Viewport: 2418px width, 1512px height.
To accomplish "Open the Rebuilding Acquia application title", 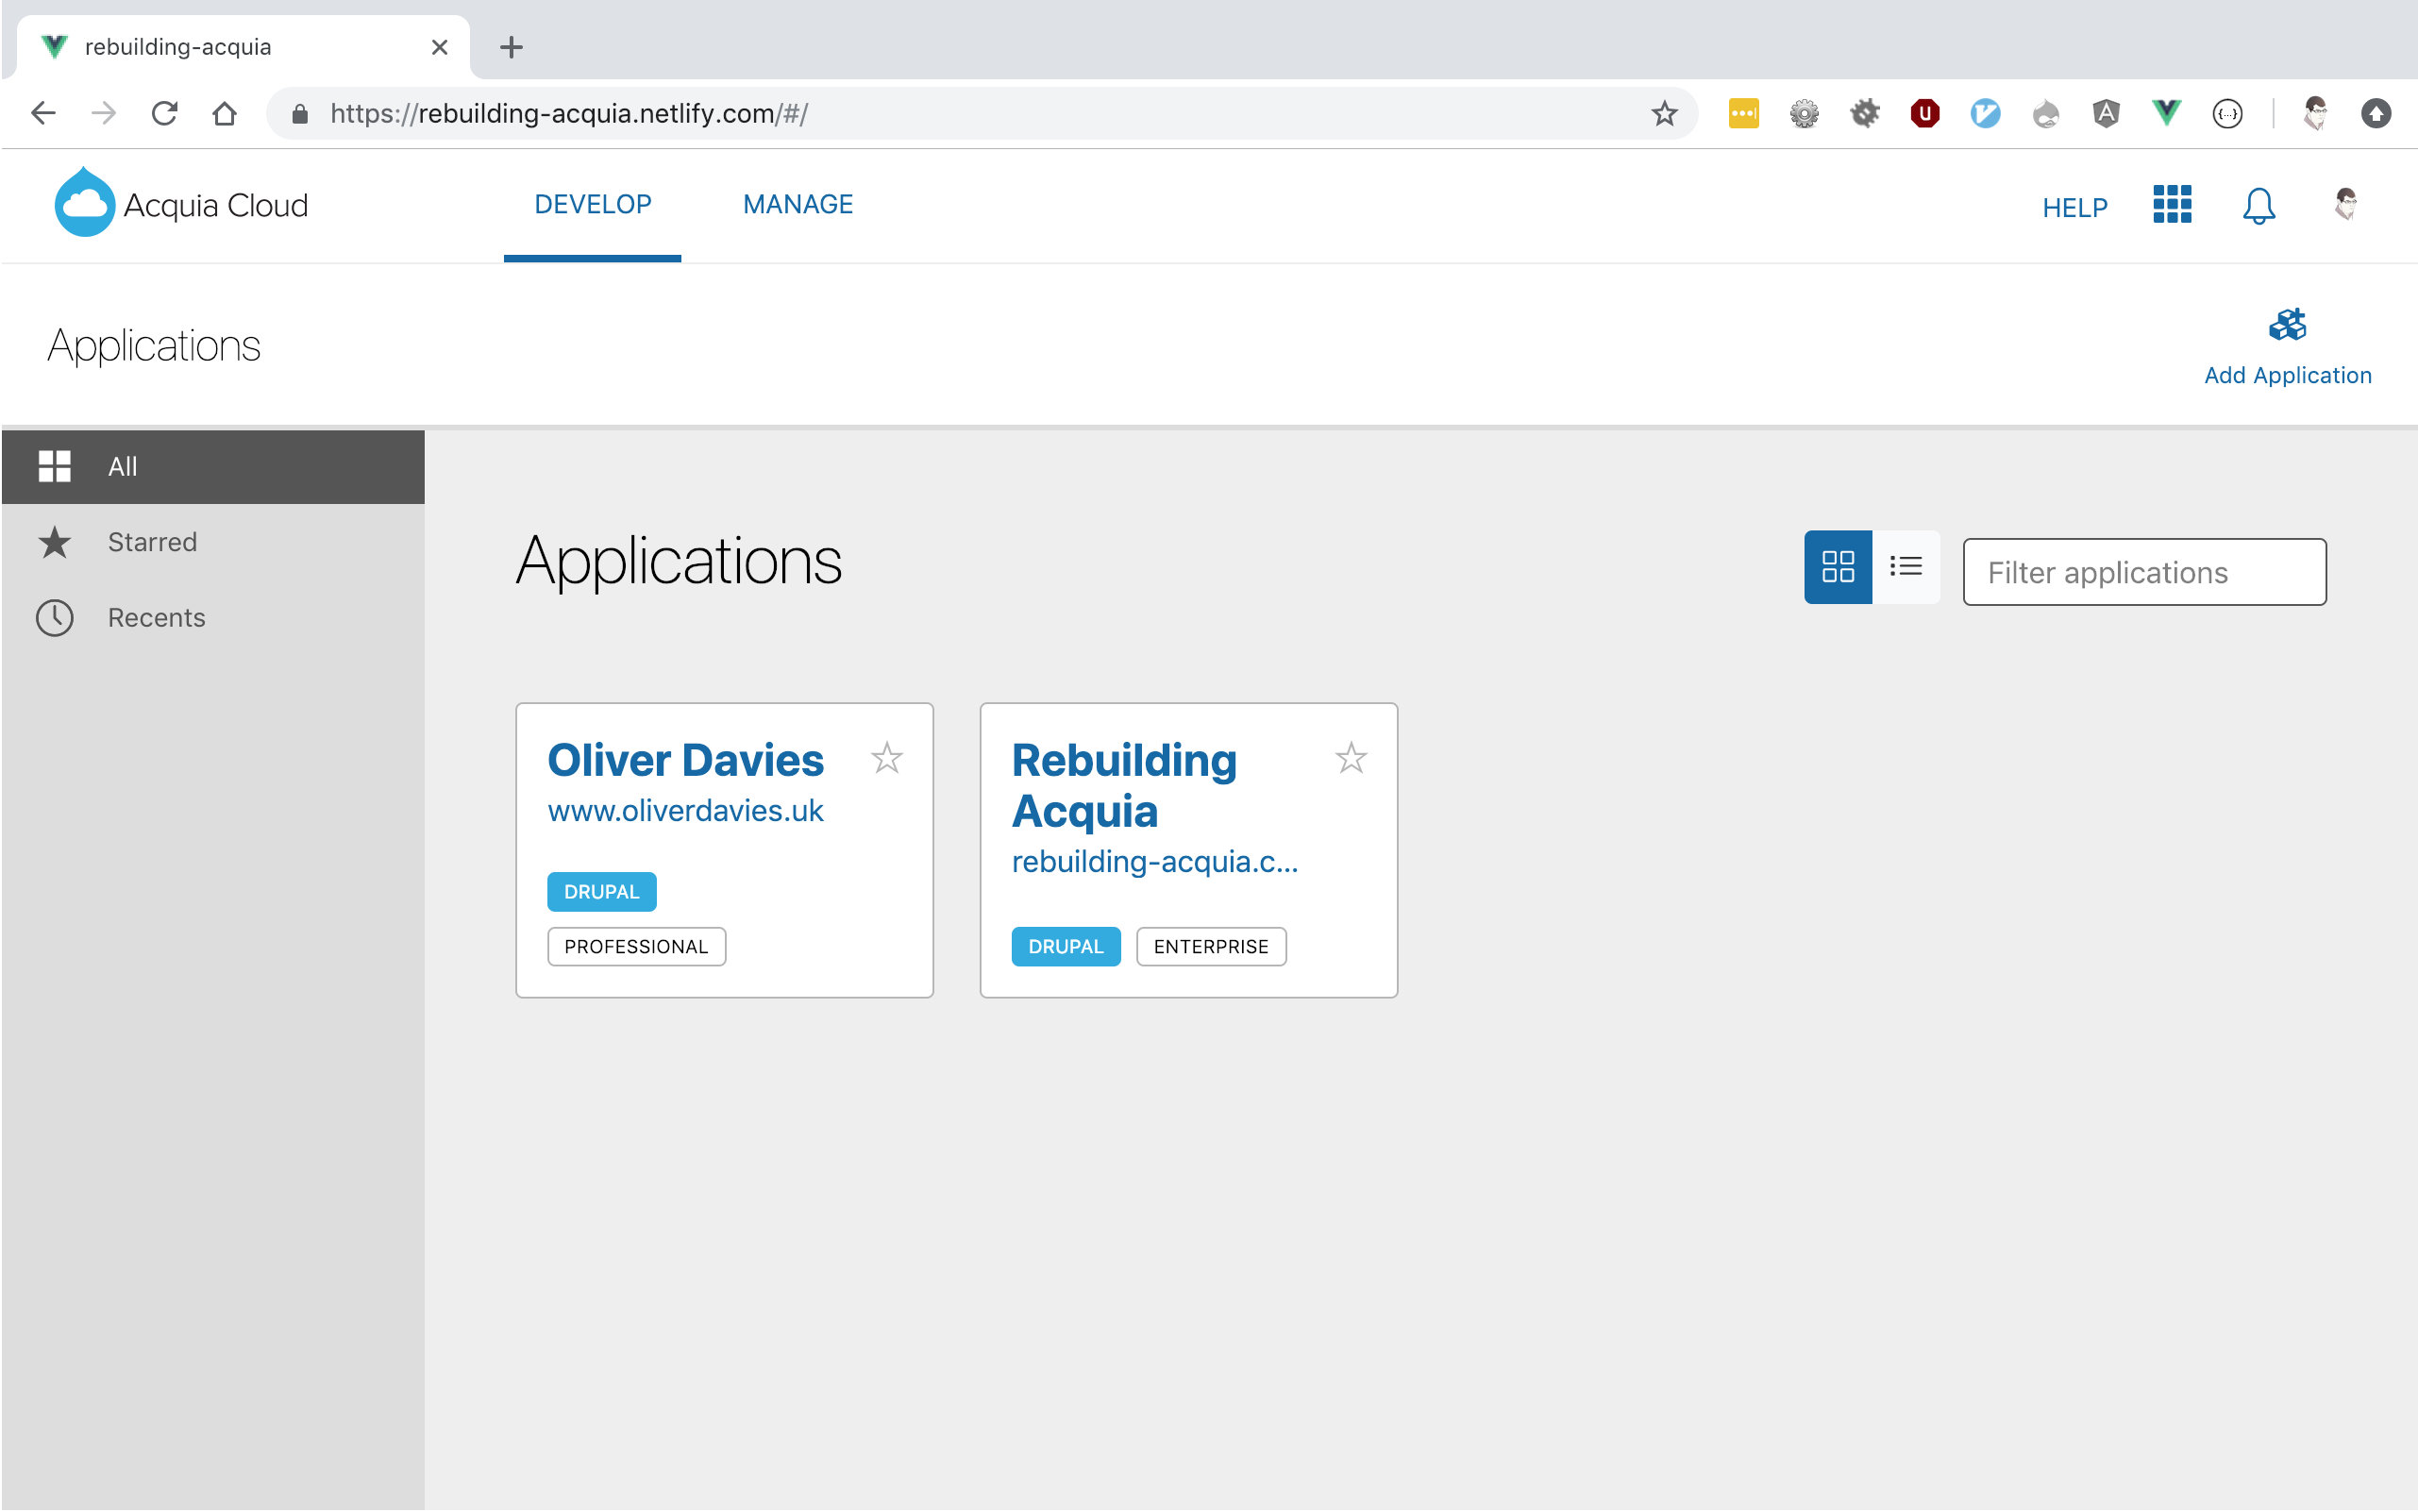I will [x=1123, y=785].
